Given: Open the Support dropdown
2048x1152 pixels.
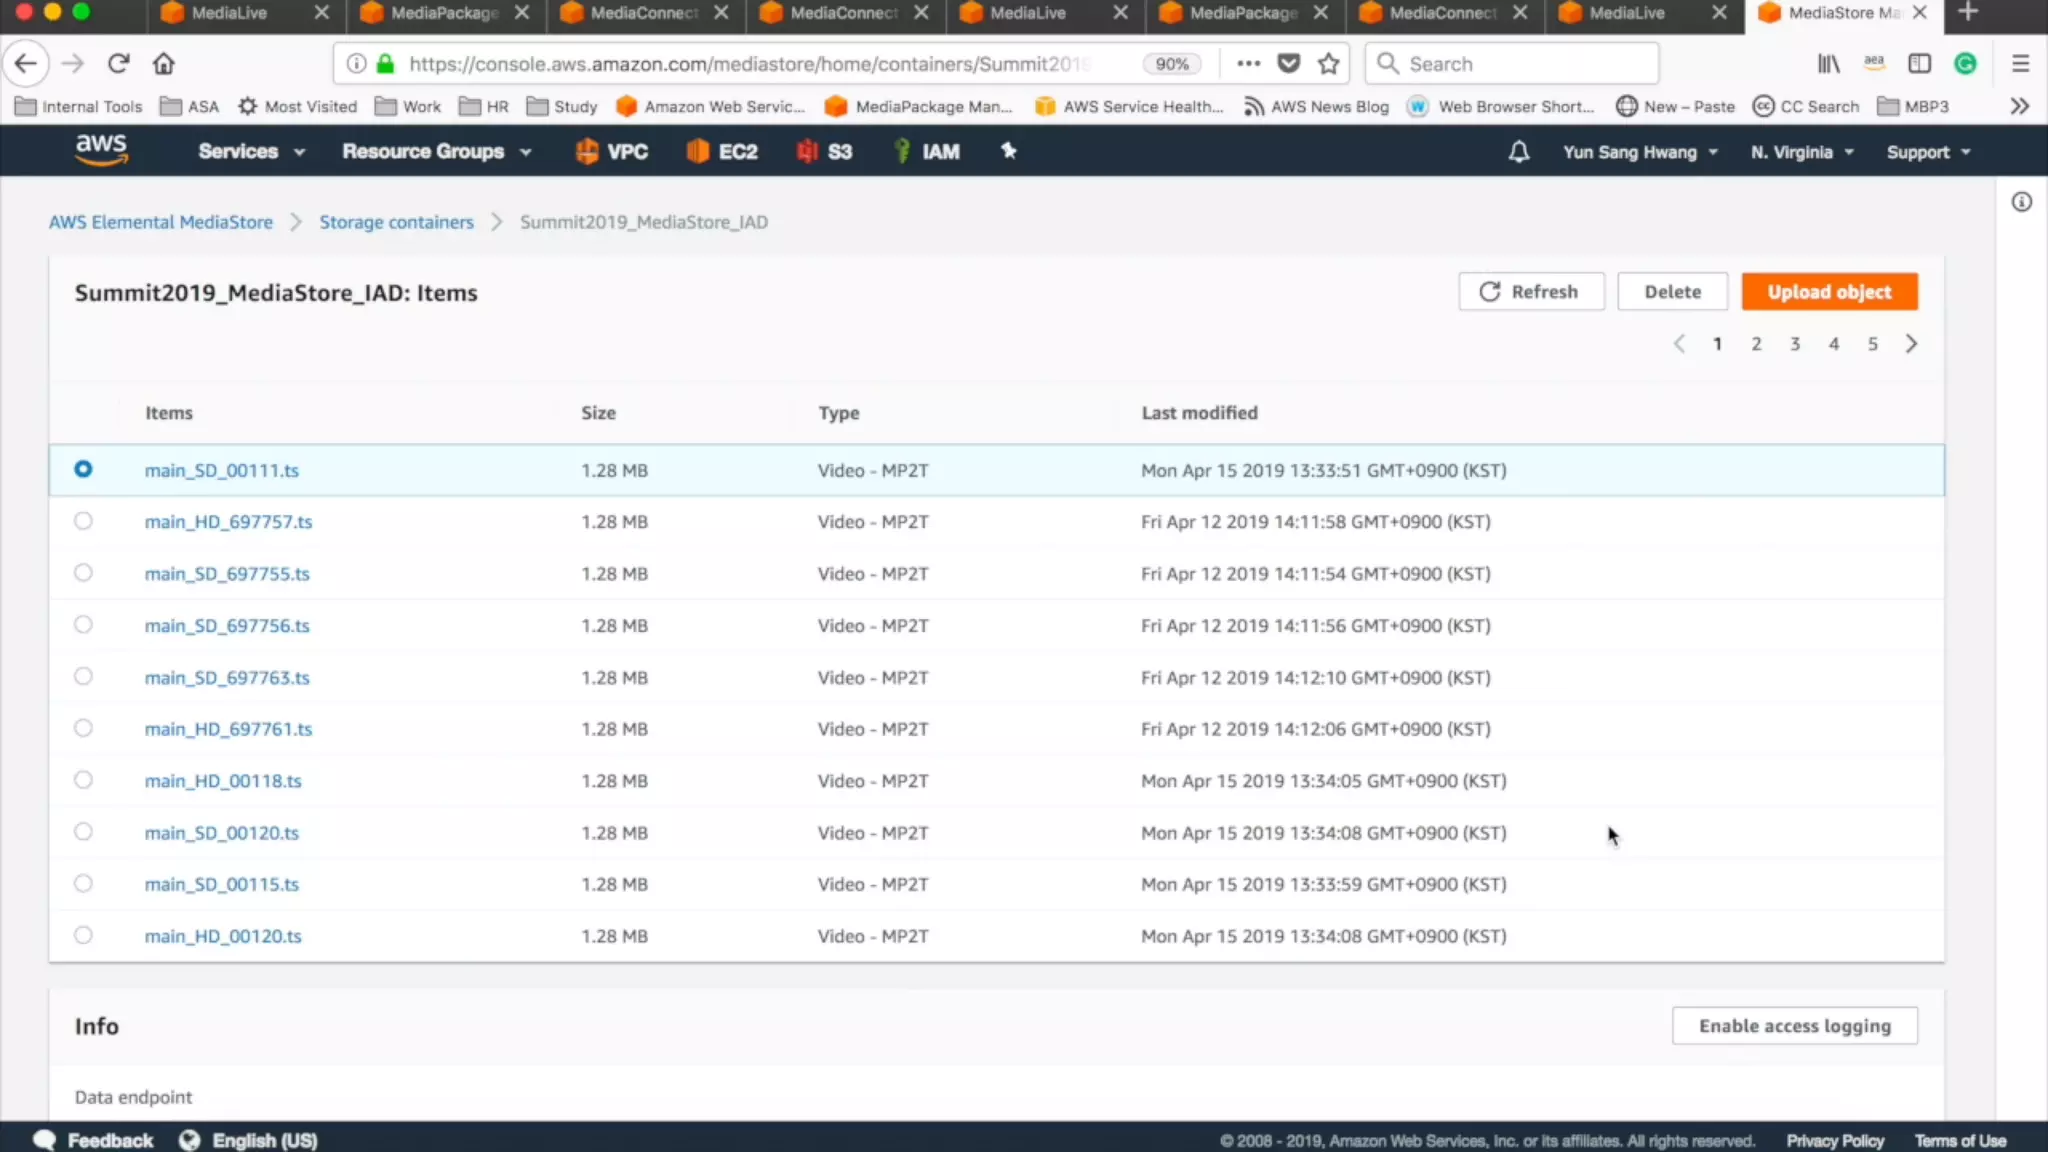Looking at the screenshot, I should [1928, 152].
